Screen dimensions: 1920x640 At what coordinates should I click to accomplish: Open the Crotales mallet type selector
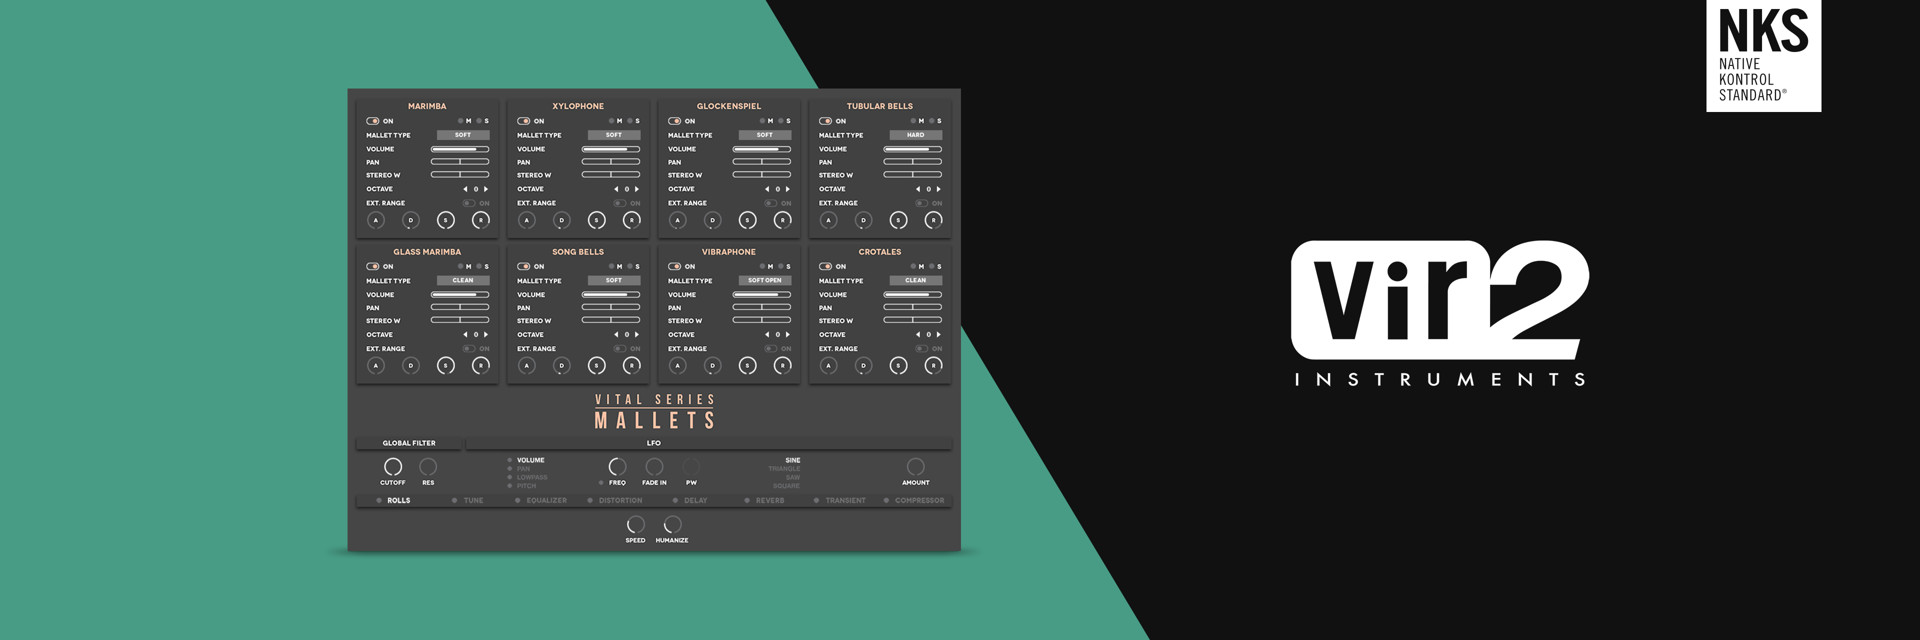915,281
